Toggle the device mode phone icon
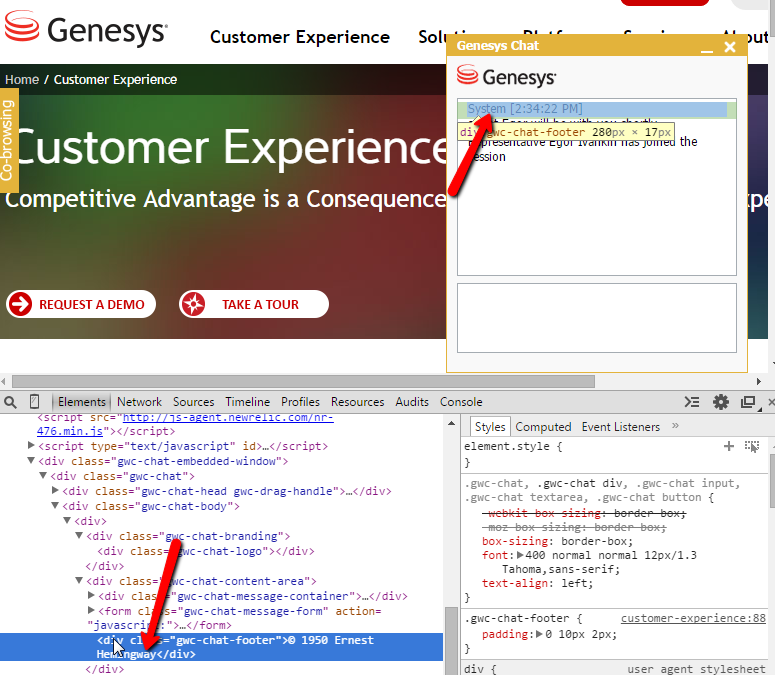775x675 pixels. (35, 402)
